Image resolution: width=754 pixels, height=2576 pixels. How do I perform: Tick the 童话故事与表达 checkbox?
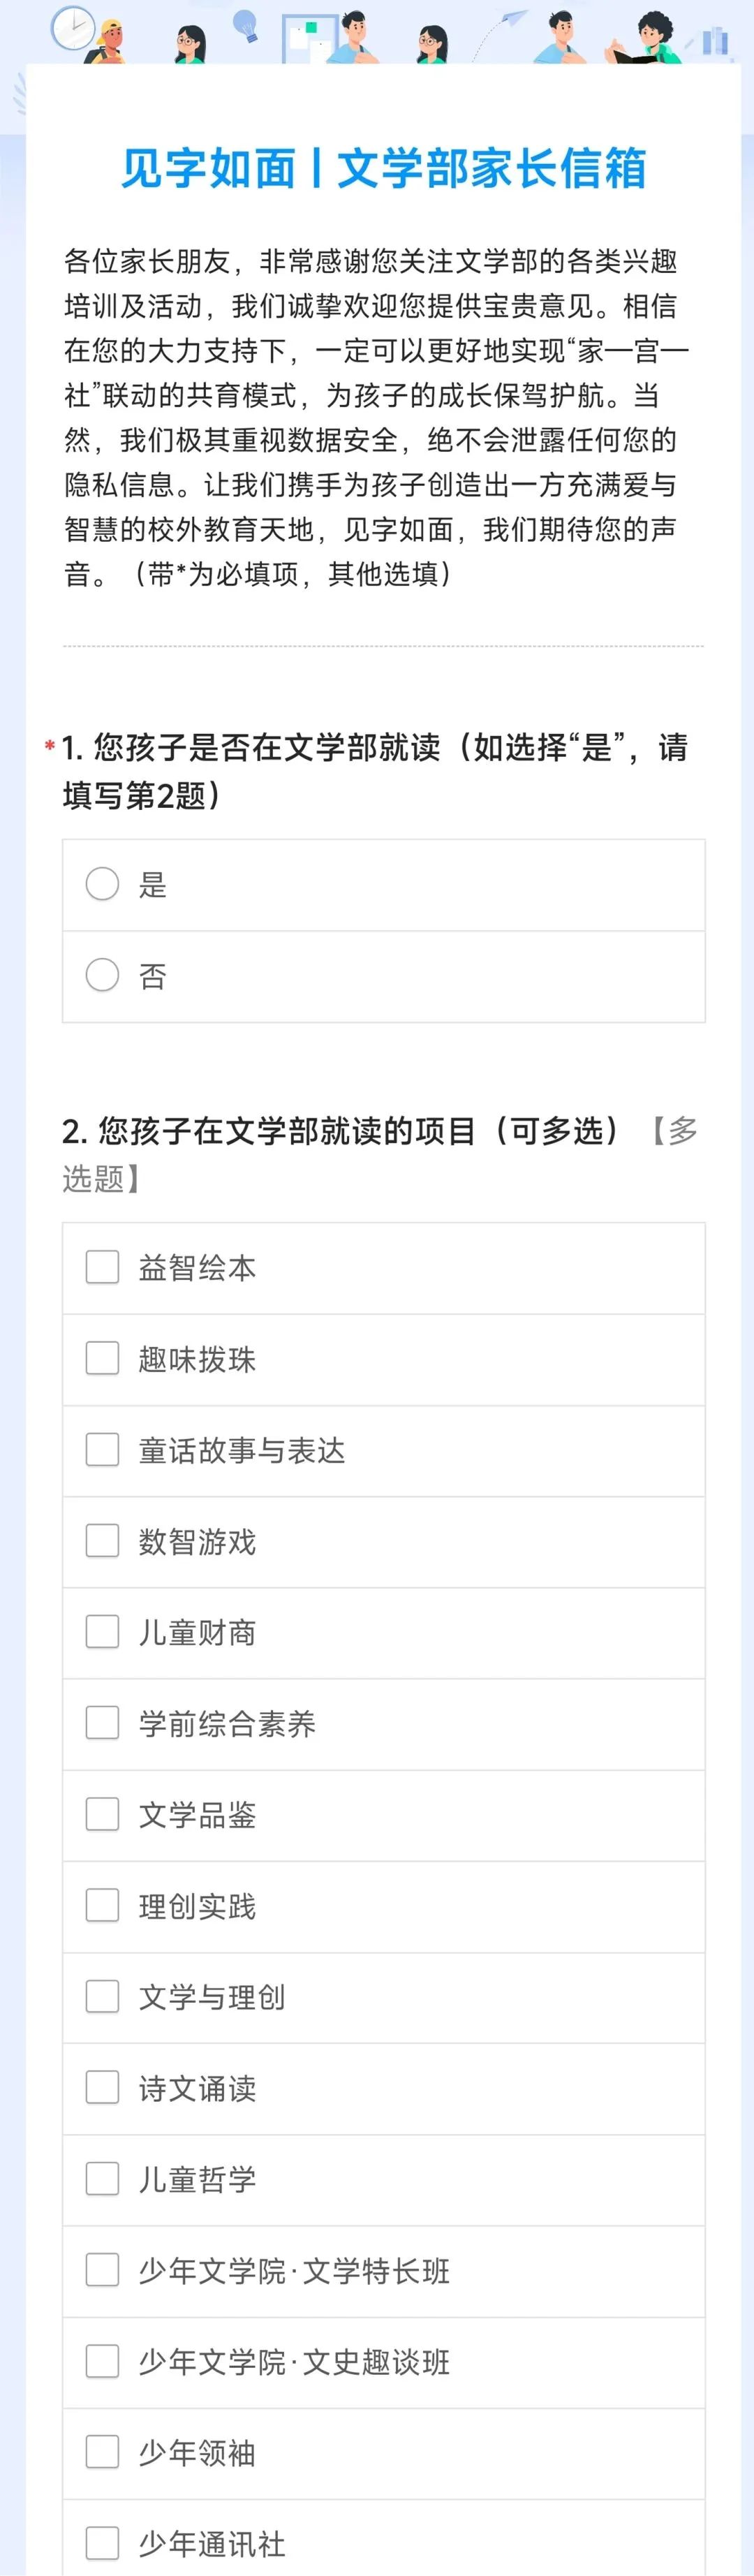(102, 1449)
